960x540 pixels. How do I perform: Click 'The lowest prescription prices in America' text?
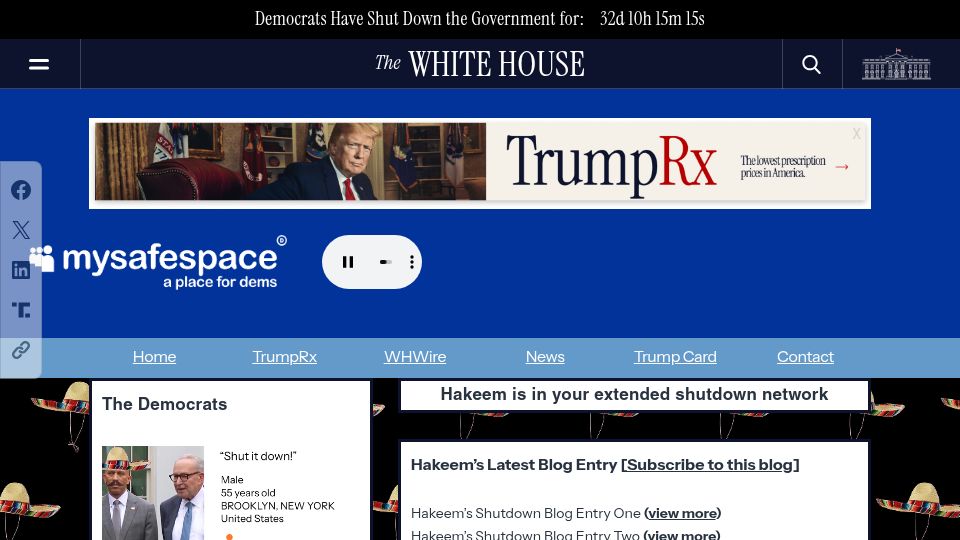tap(783, 167)
